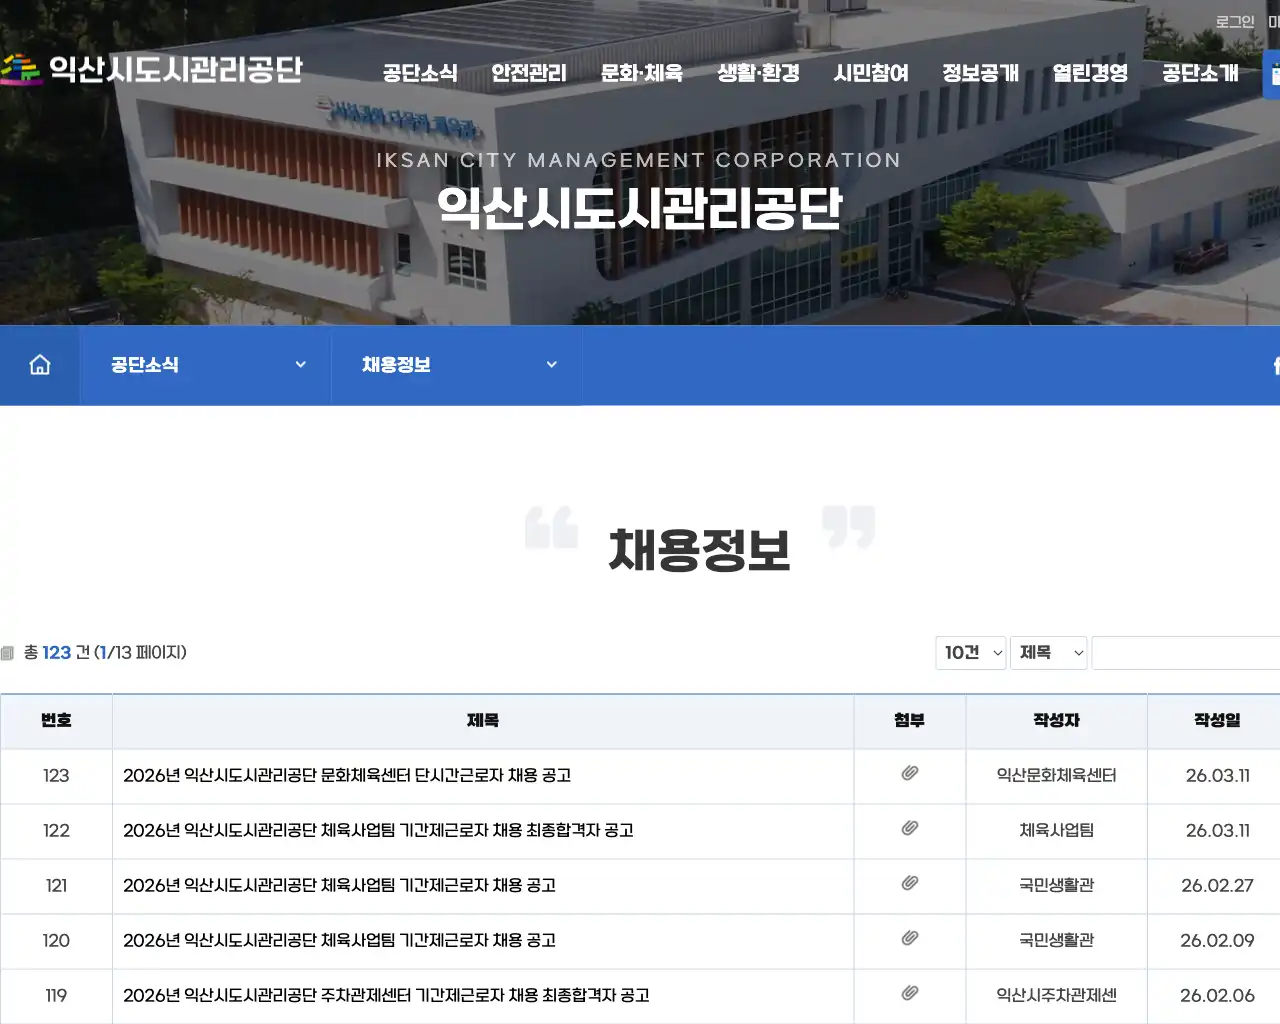
Task: Click the attachment paperclip on post 121
Action: 909,885
